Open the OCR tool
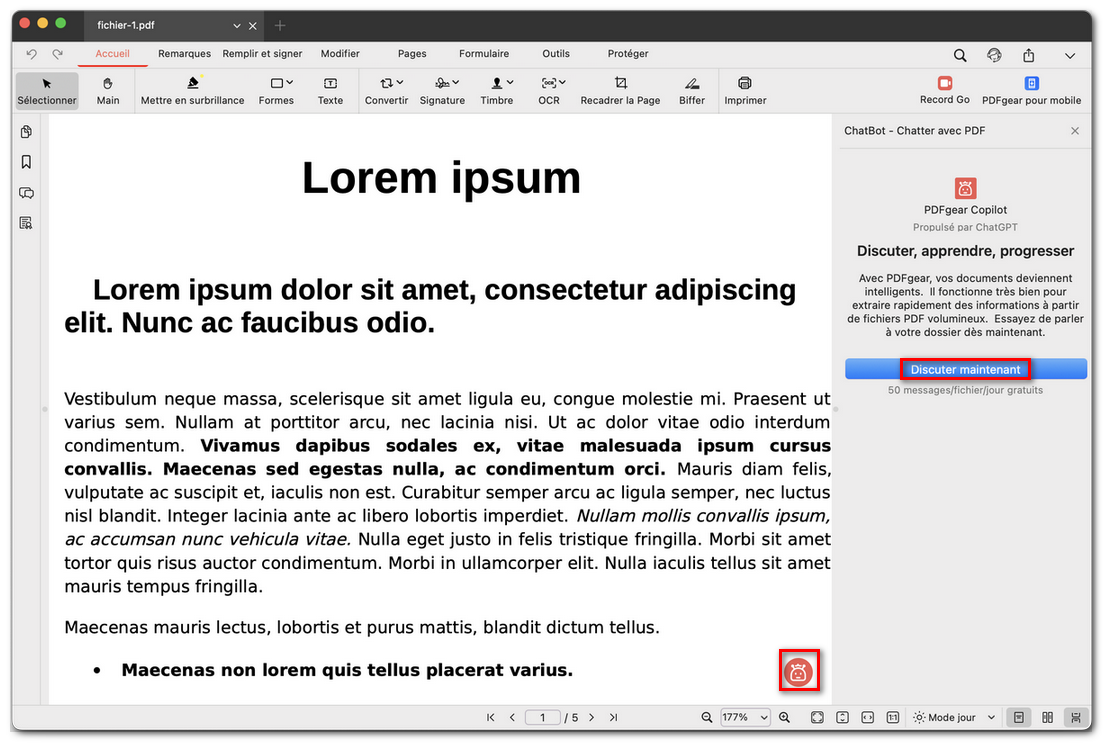Screen dimensions: 1103x743 tap(549, 90)
